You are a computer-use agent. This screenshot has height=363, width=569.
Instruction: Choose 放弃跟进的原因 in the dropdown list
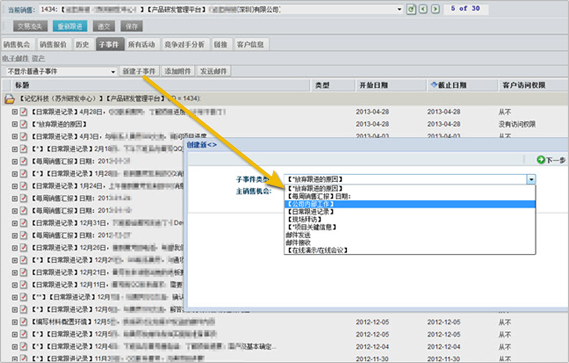pyautogui.click(x=410, y=188)
